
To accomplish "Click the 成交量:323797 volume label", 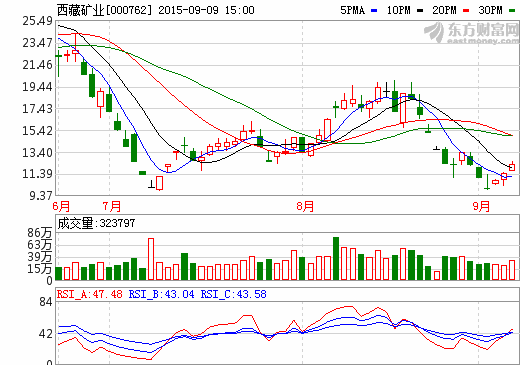I will coord(96,223).
